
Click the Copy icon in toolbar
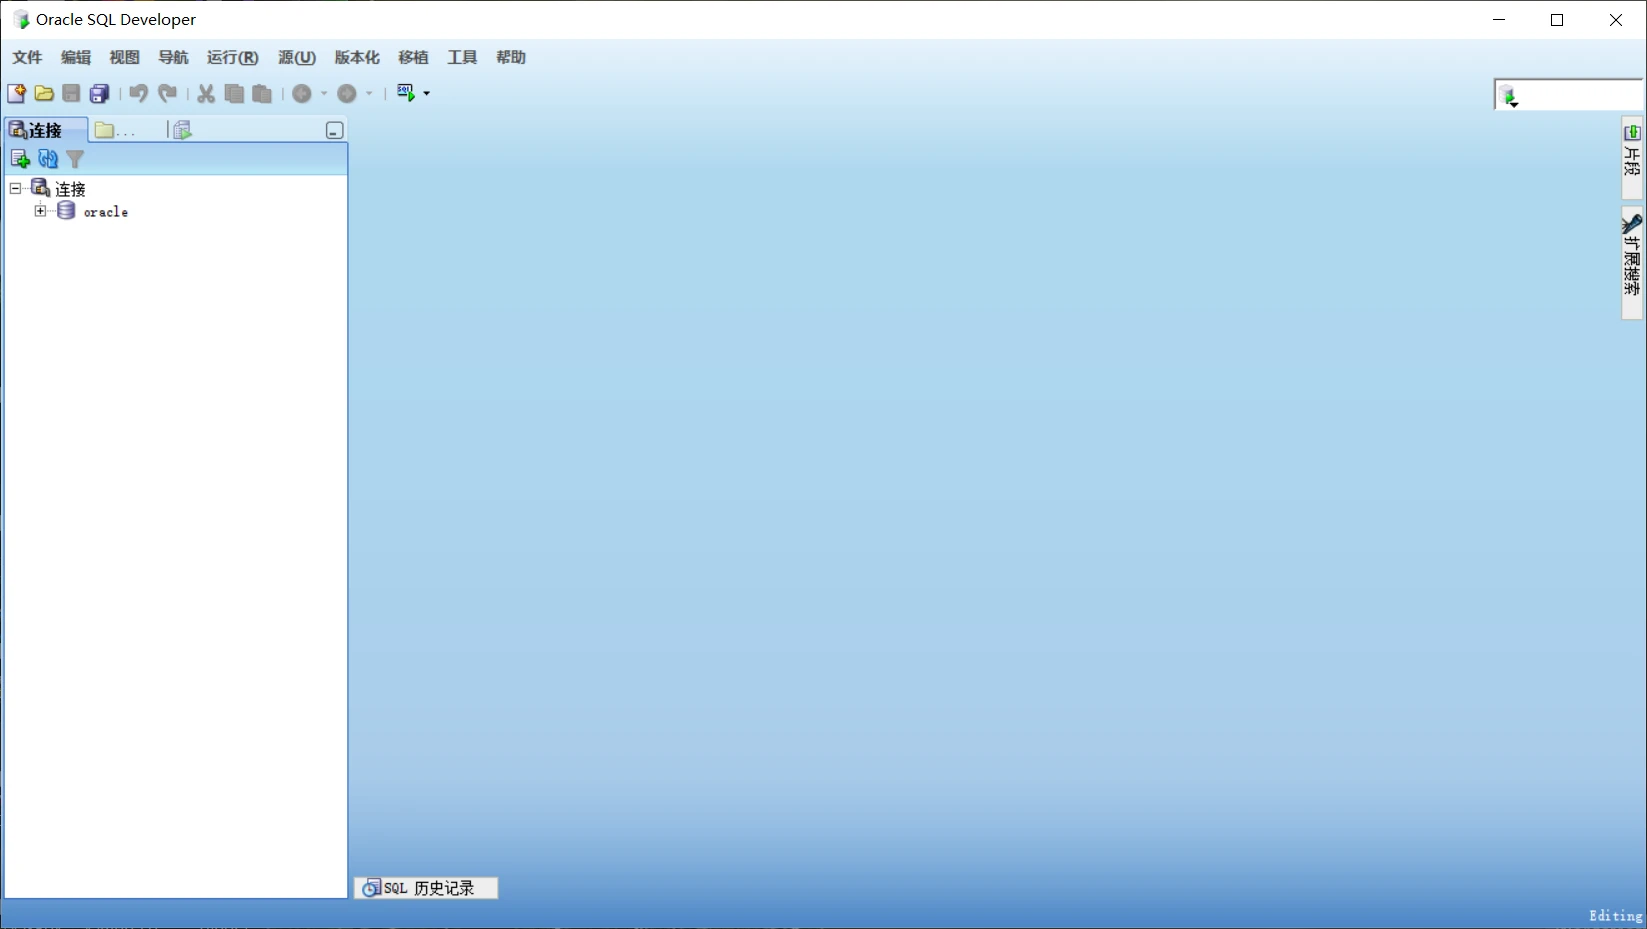tap(234, 93)
